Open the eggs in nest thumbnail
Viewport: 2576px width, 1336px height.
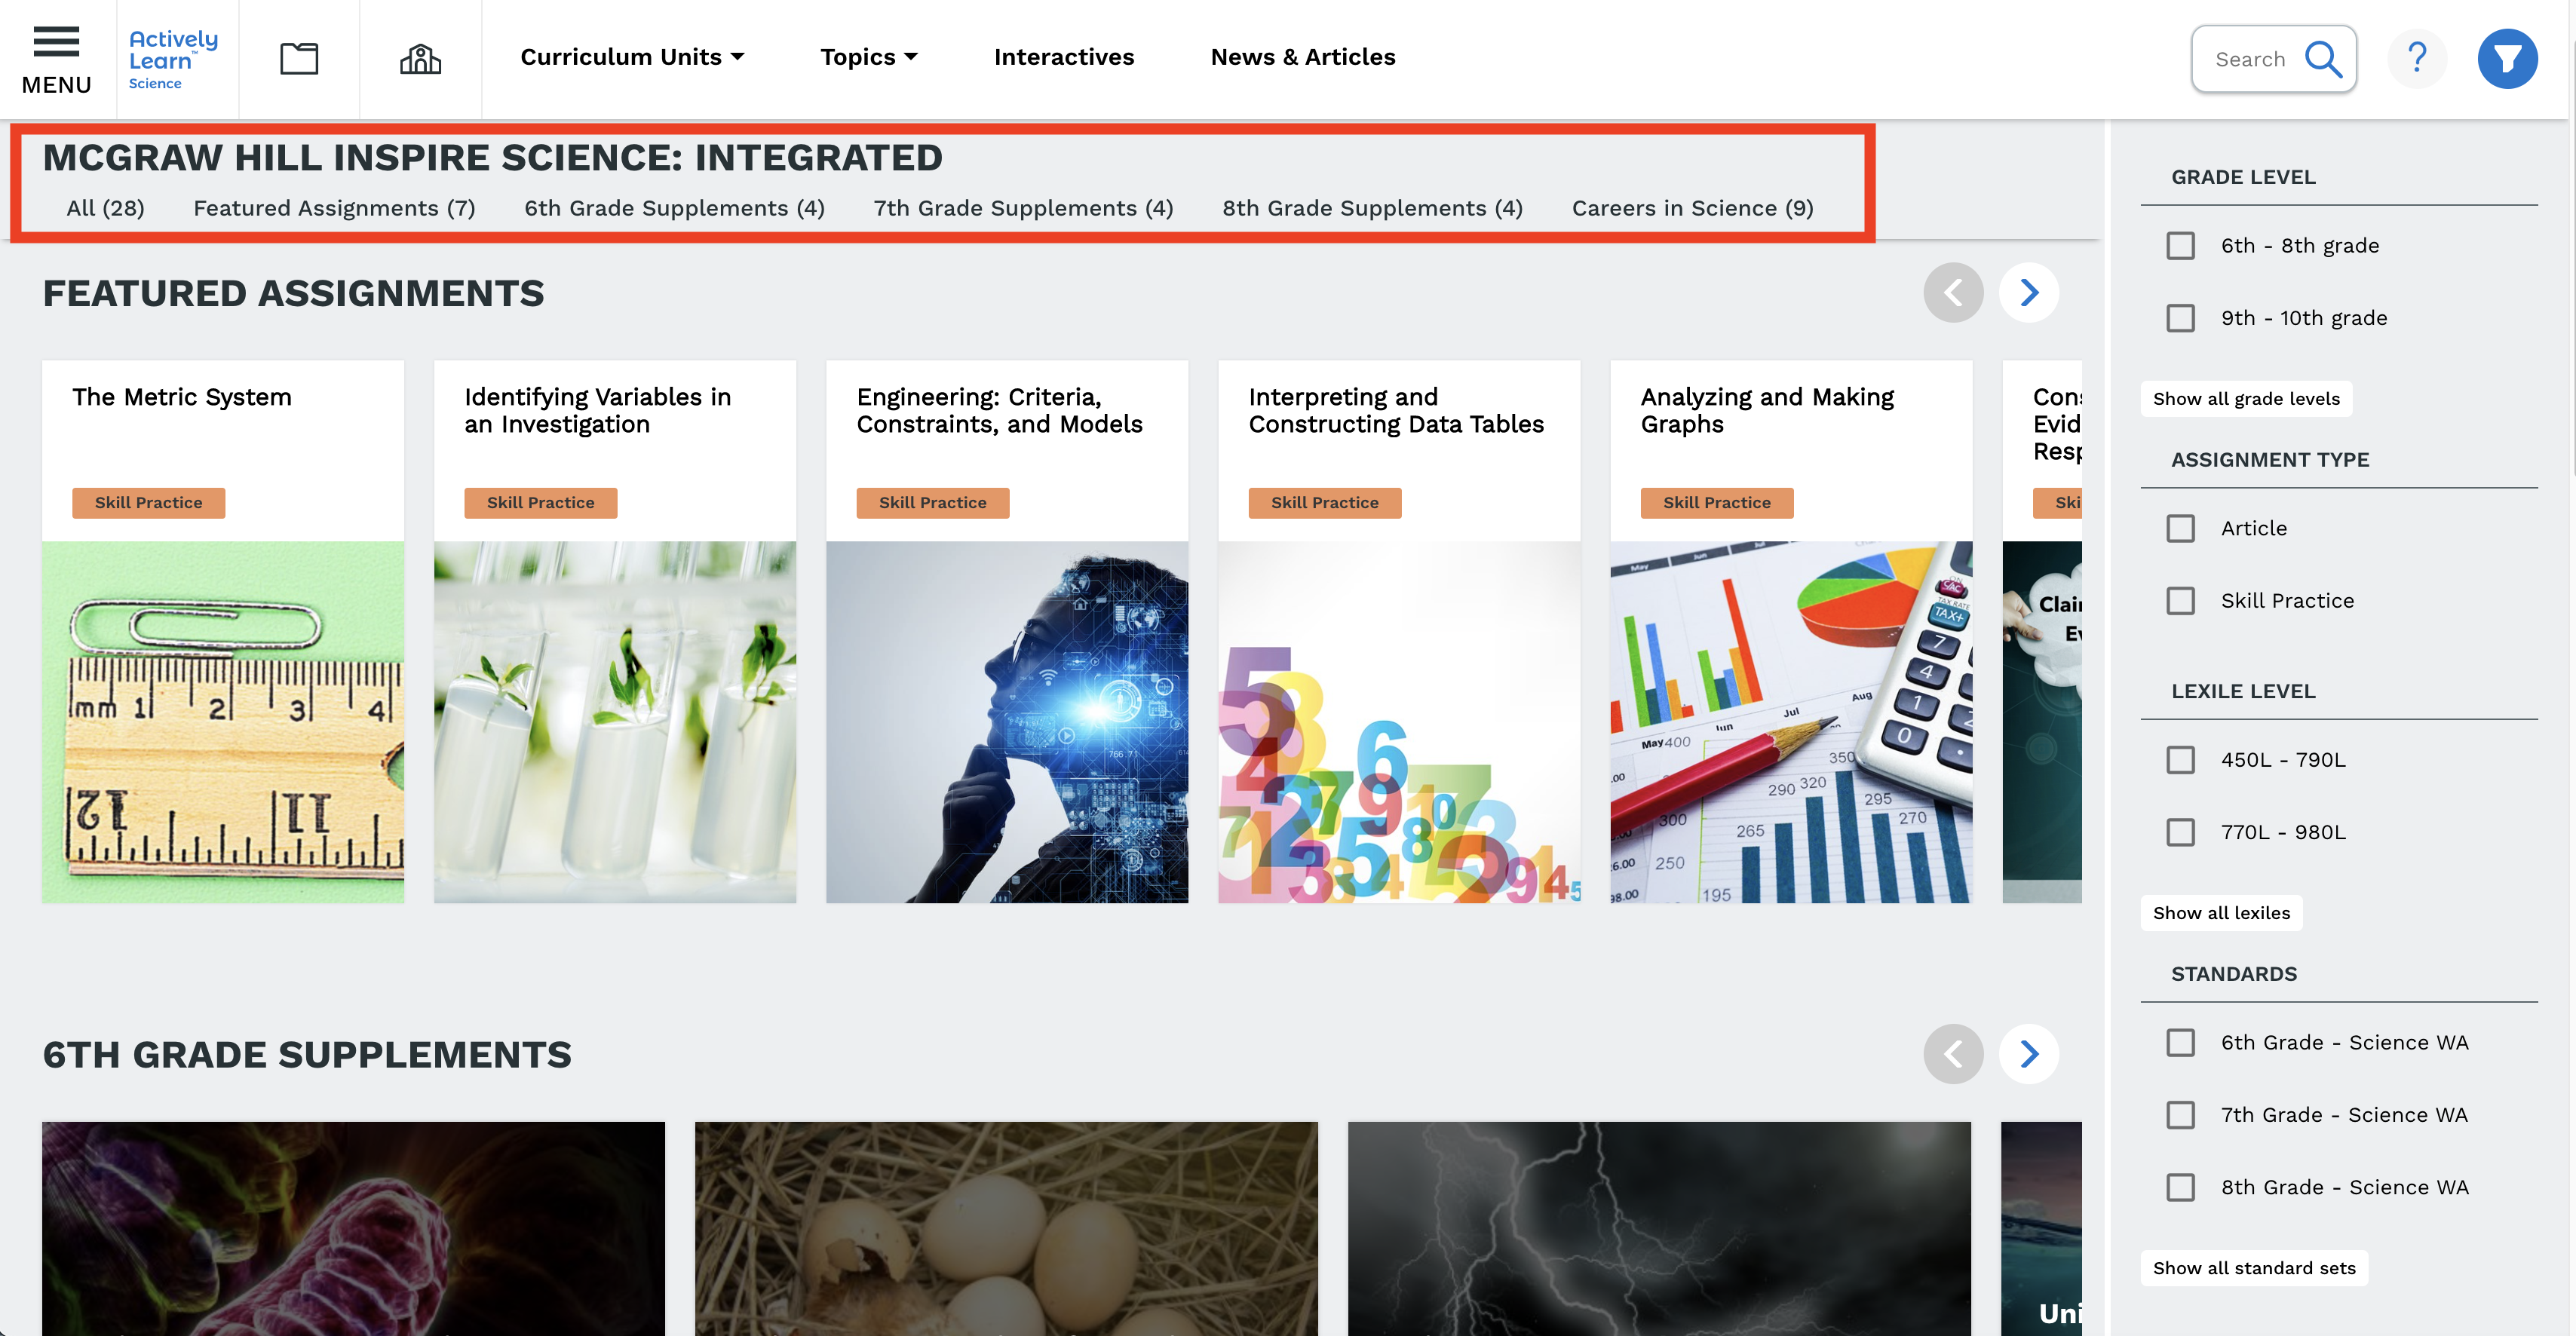1006,1228
